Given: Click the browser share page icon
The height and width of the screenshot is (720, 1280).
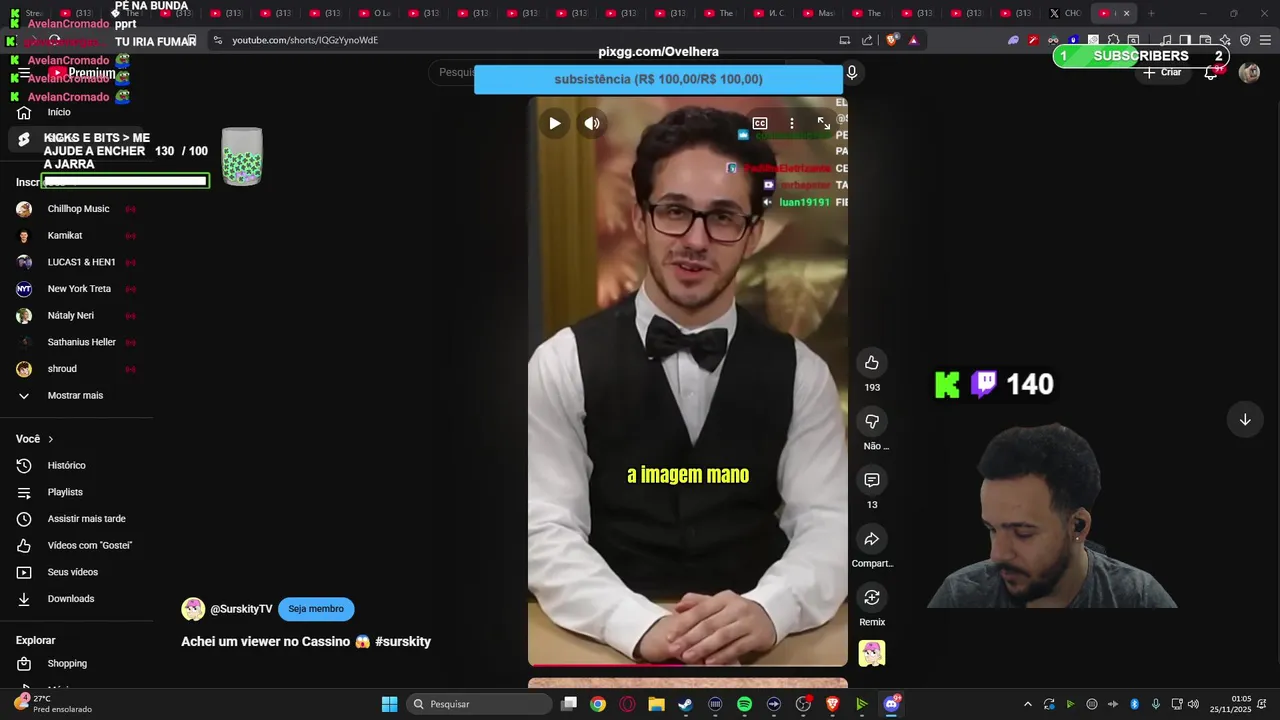Looking at the screenshot, I should pyautogui.click(x=867, y=40).
